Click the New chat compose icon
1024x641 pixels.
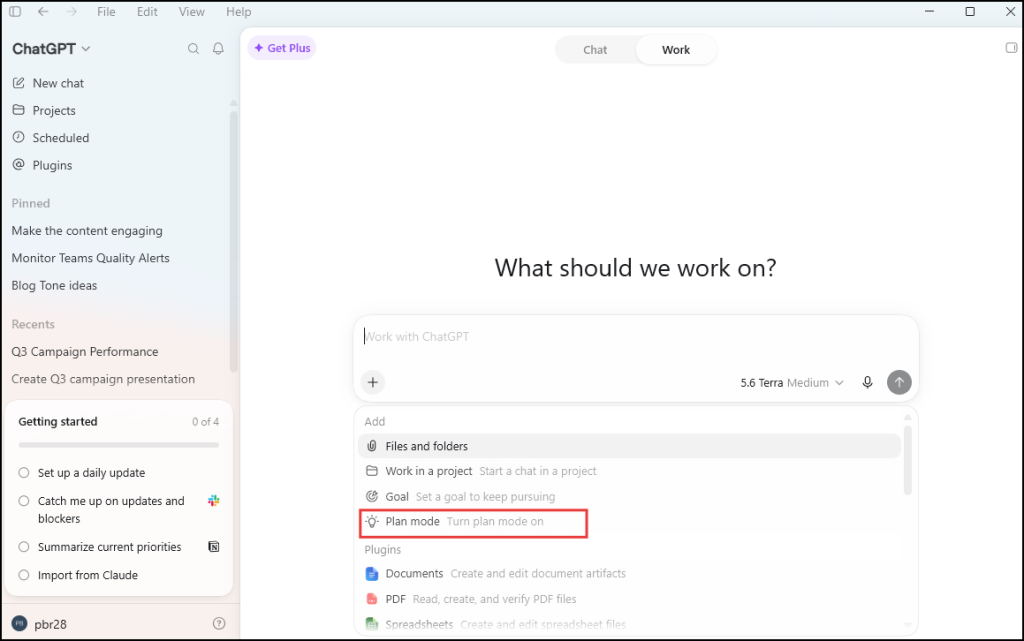[19, 83]
